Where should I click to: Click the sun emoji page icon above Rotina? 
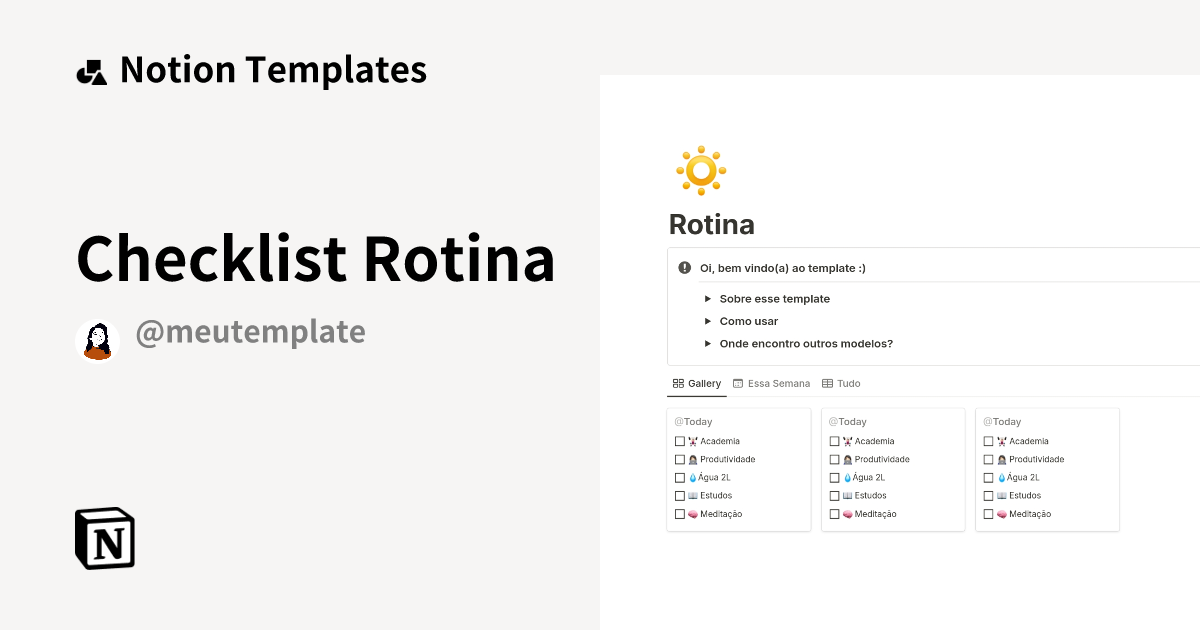click(x=700, y=170)
